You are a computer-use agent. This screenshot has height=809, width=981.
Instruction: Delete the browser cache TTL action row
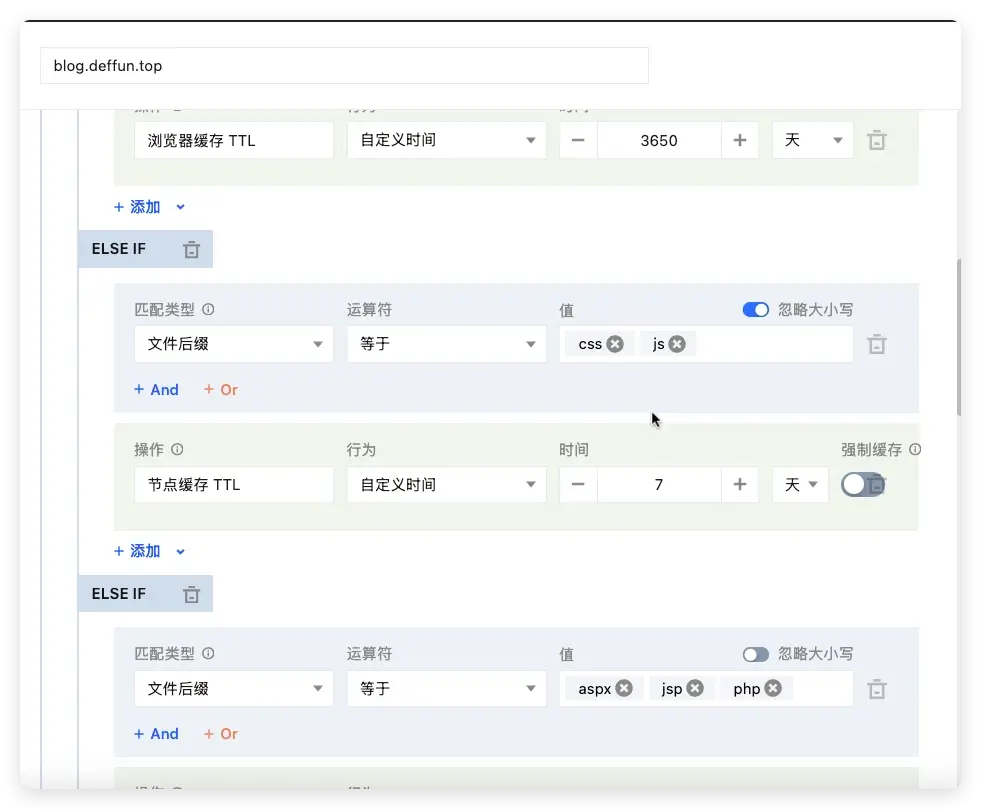(876, 141)
